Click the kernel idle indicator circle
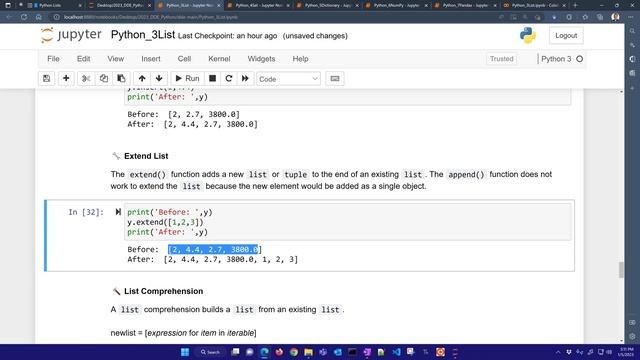 tap(580, 59)
